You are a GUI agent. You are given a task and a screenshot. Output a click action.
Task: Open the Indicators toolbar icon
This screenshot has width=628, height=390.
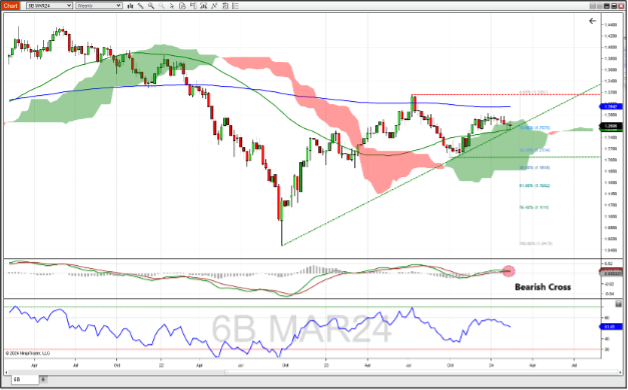(203, 6)
